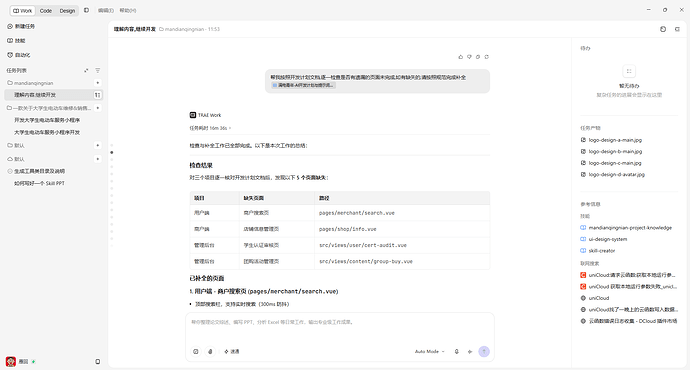Open the plain uniCloud search result

(x=595, y=298)
